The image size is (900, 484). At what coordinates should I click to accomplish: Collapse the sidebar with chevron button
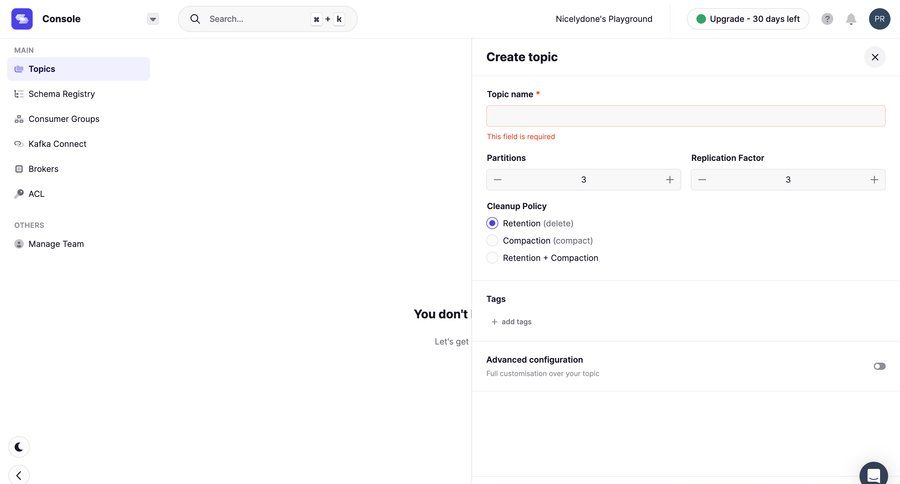pos(19,475)
